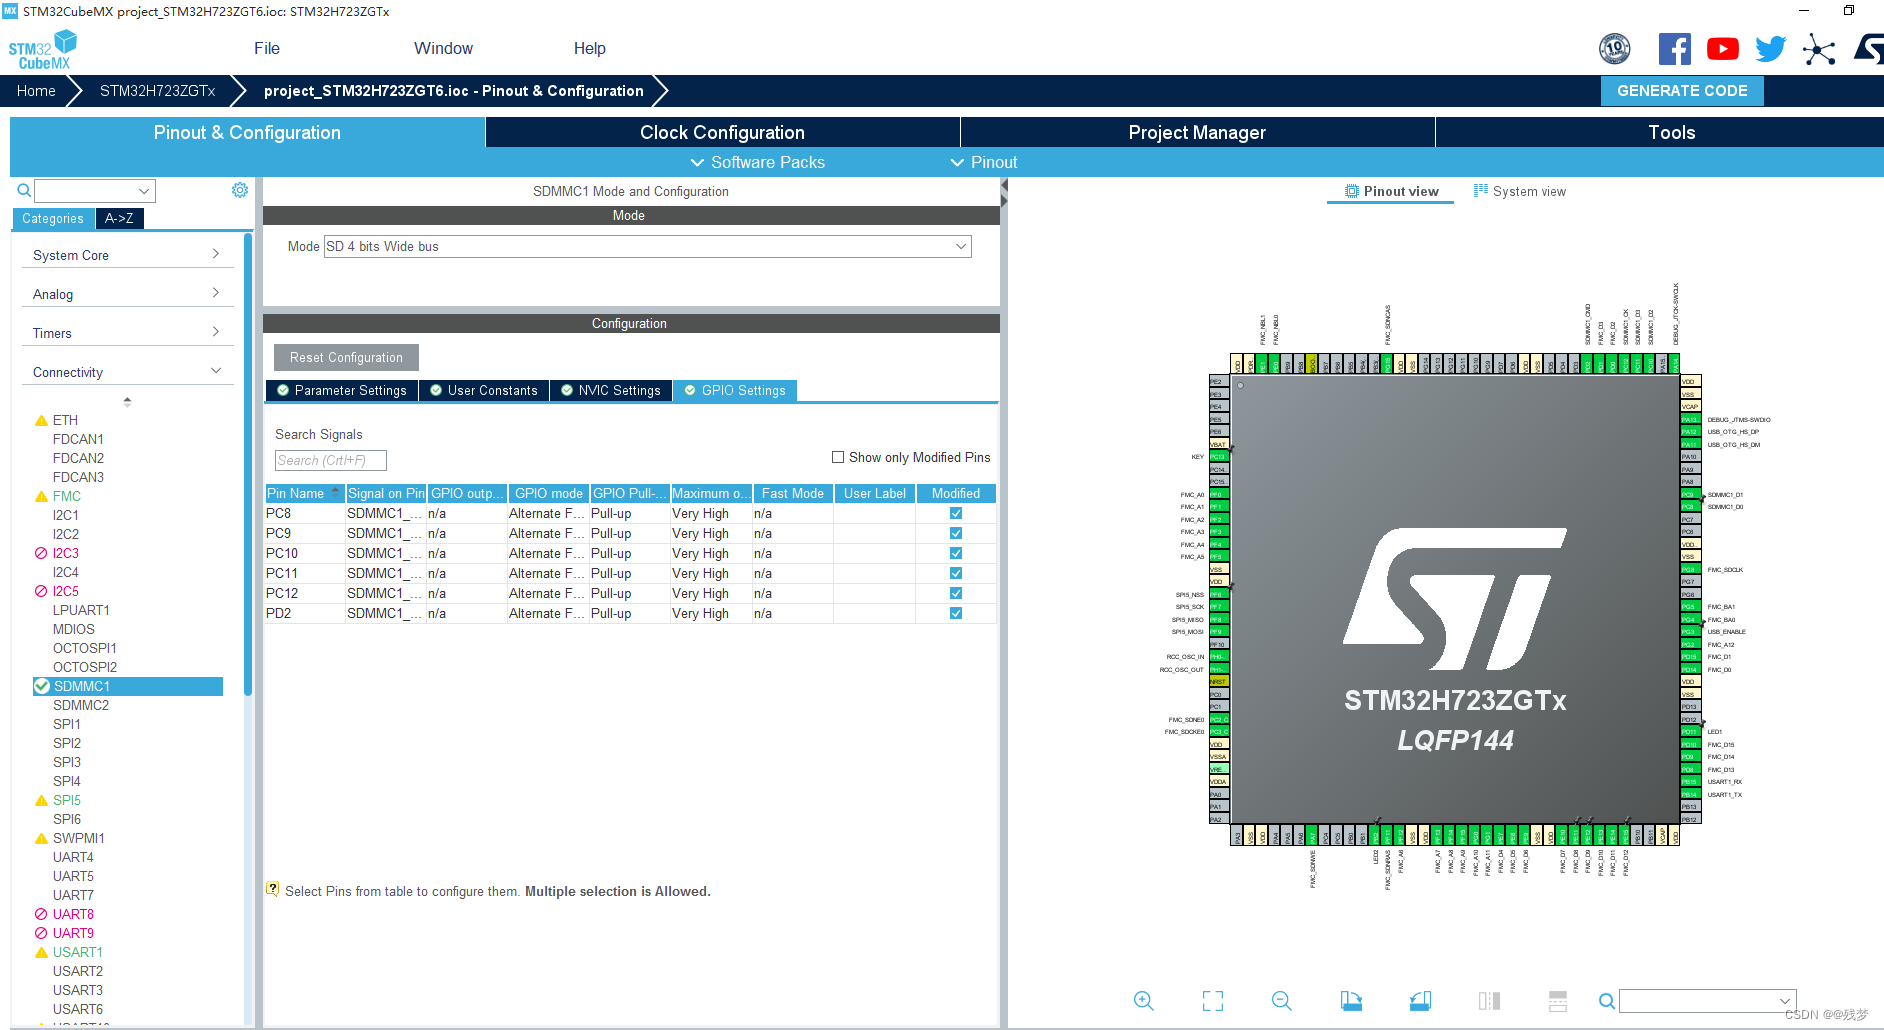Sort table by Pin Name column header
Screen dimensions: 1884x1030
304,493
